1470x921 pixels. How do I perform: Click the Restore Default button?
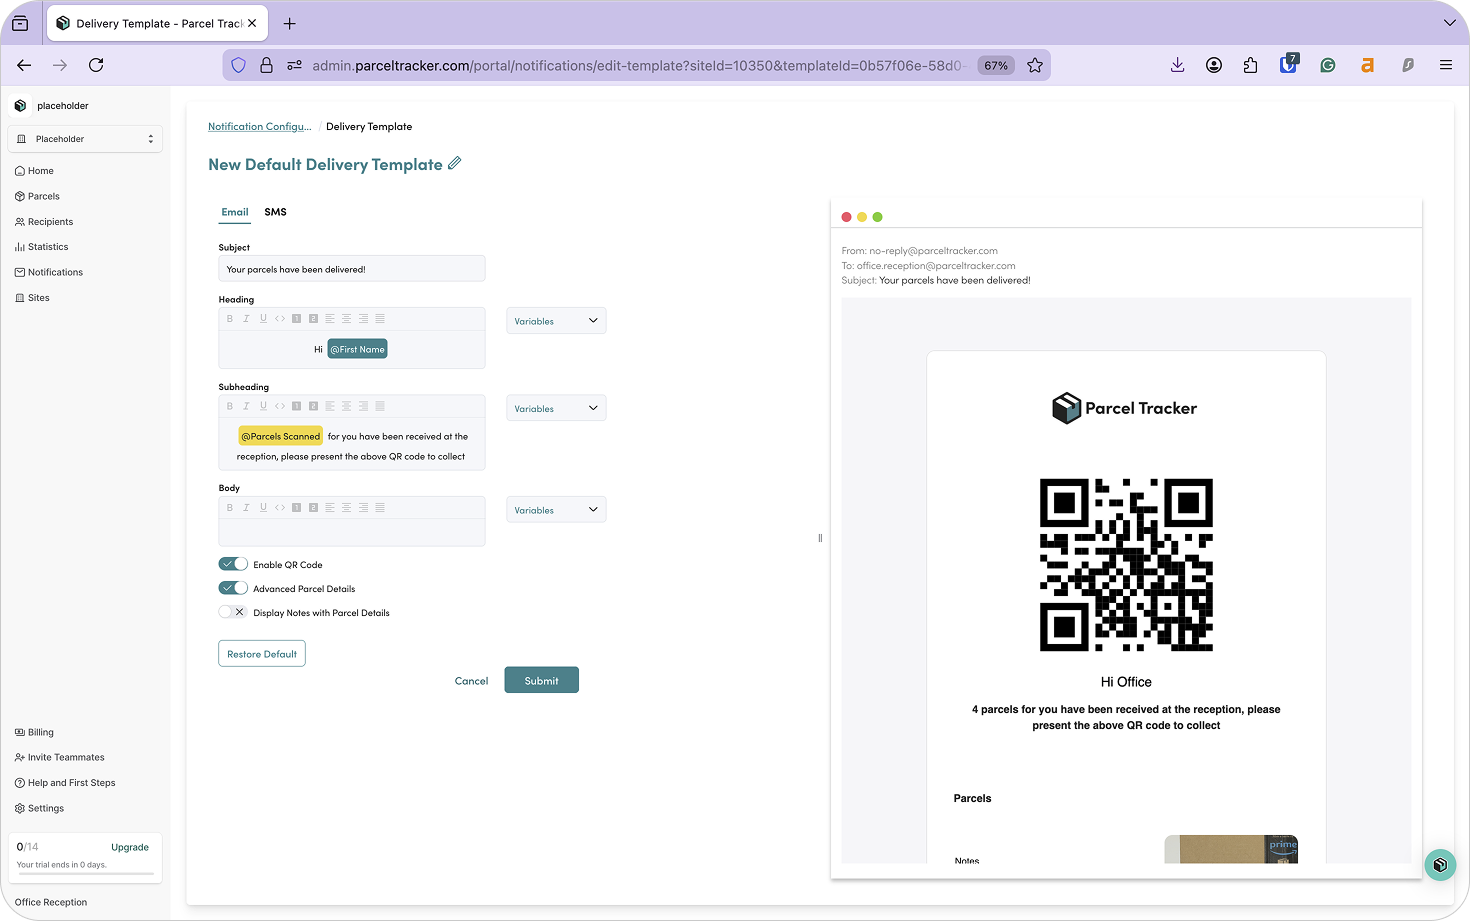262,654
